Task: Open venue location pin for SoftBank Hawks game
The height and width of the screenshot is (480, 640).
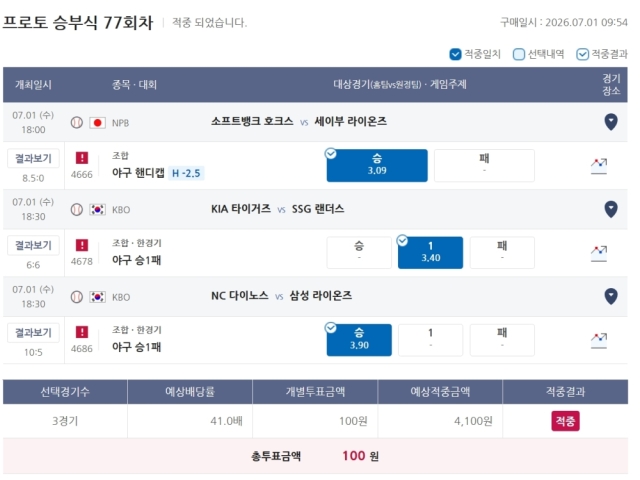Action: point(611,122)
